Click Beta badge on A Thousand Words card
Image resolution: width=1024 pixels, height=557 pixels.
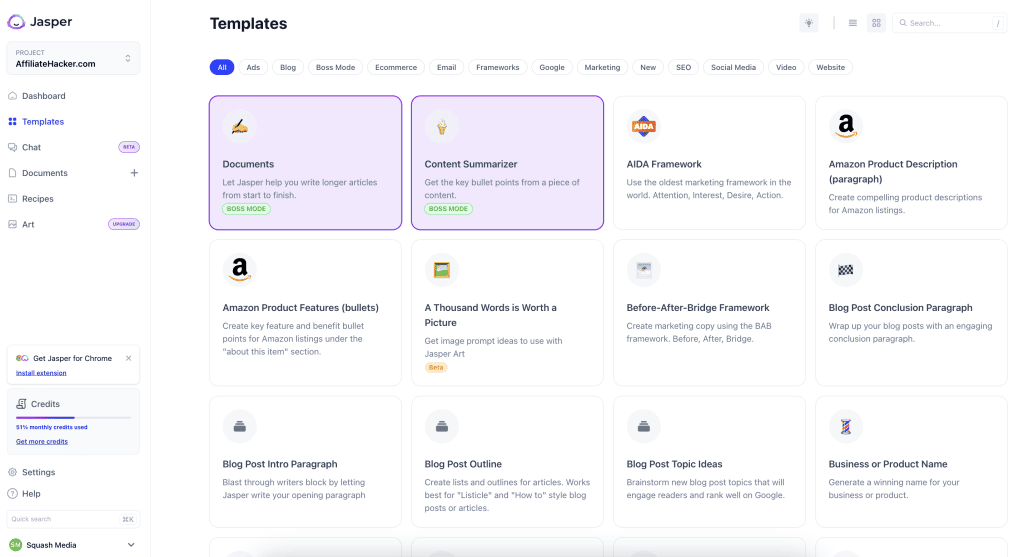(436, 368)
